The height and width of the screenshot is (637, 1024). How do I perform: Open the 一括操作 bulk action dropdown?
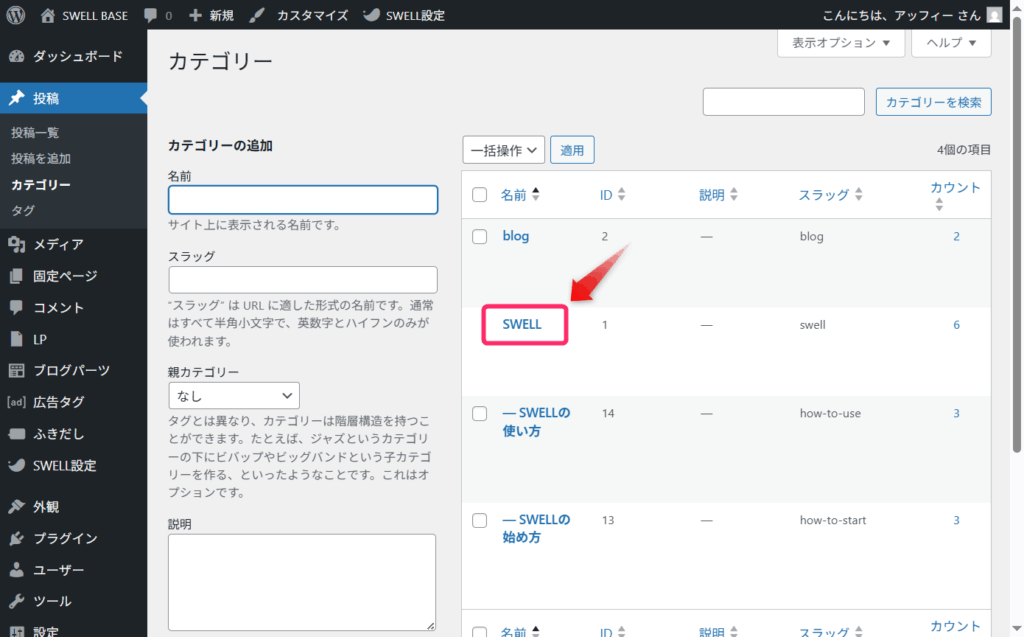[504, 150]
